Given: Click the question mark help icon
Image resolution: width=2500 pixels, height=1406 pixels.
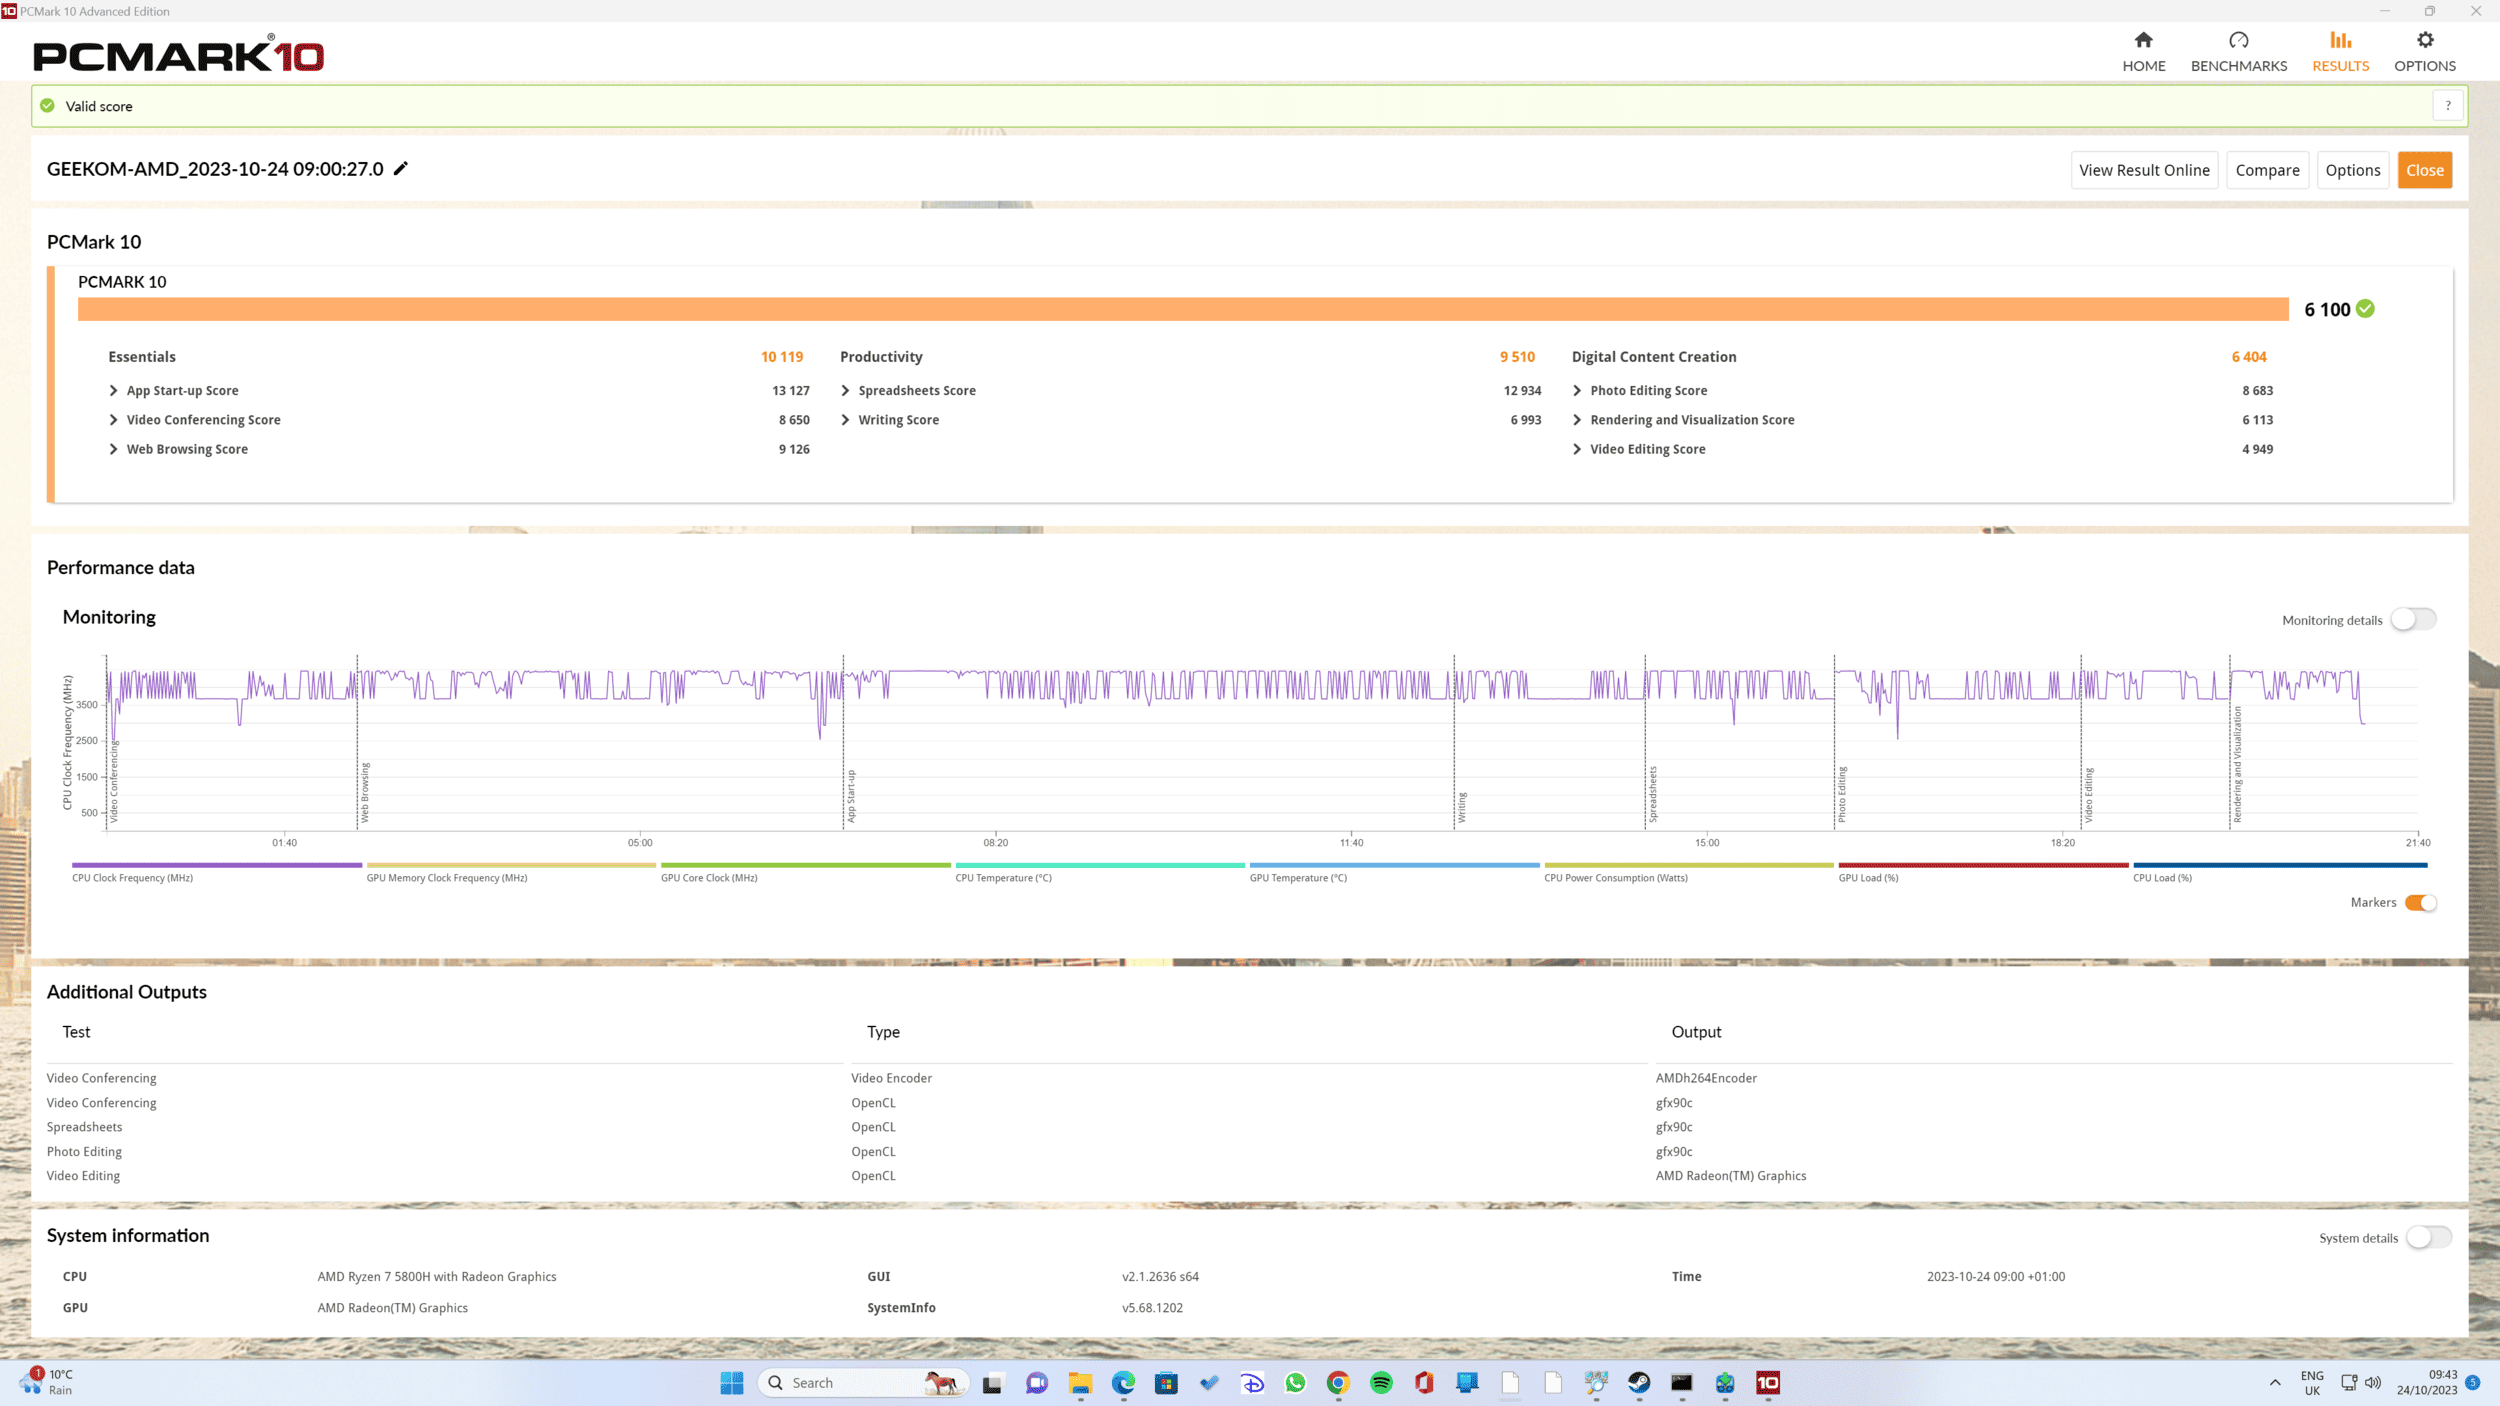Looking at the screenshot, I should click(x=2447, y=106).
